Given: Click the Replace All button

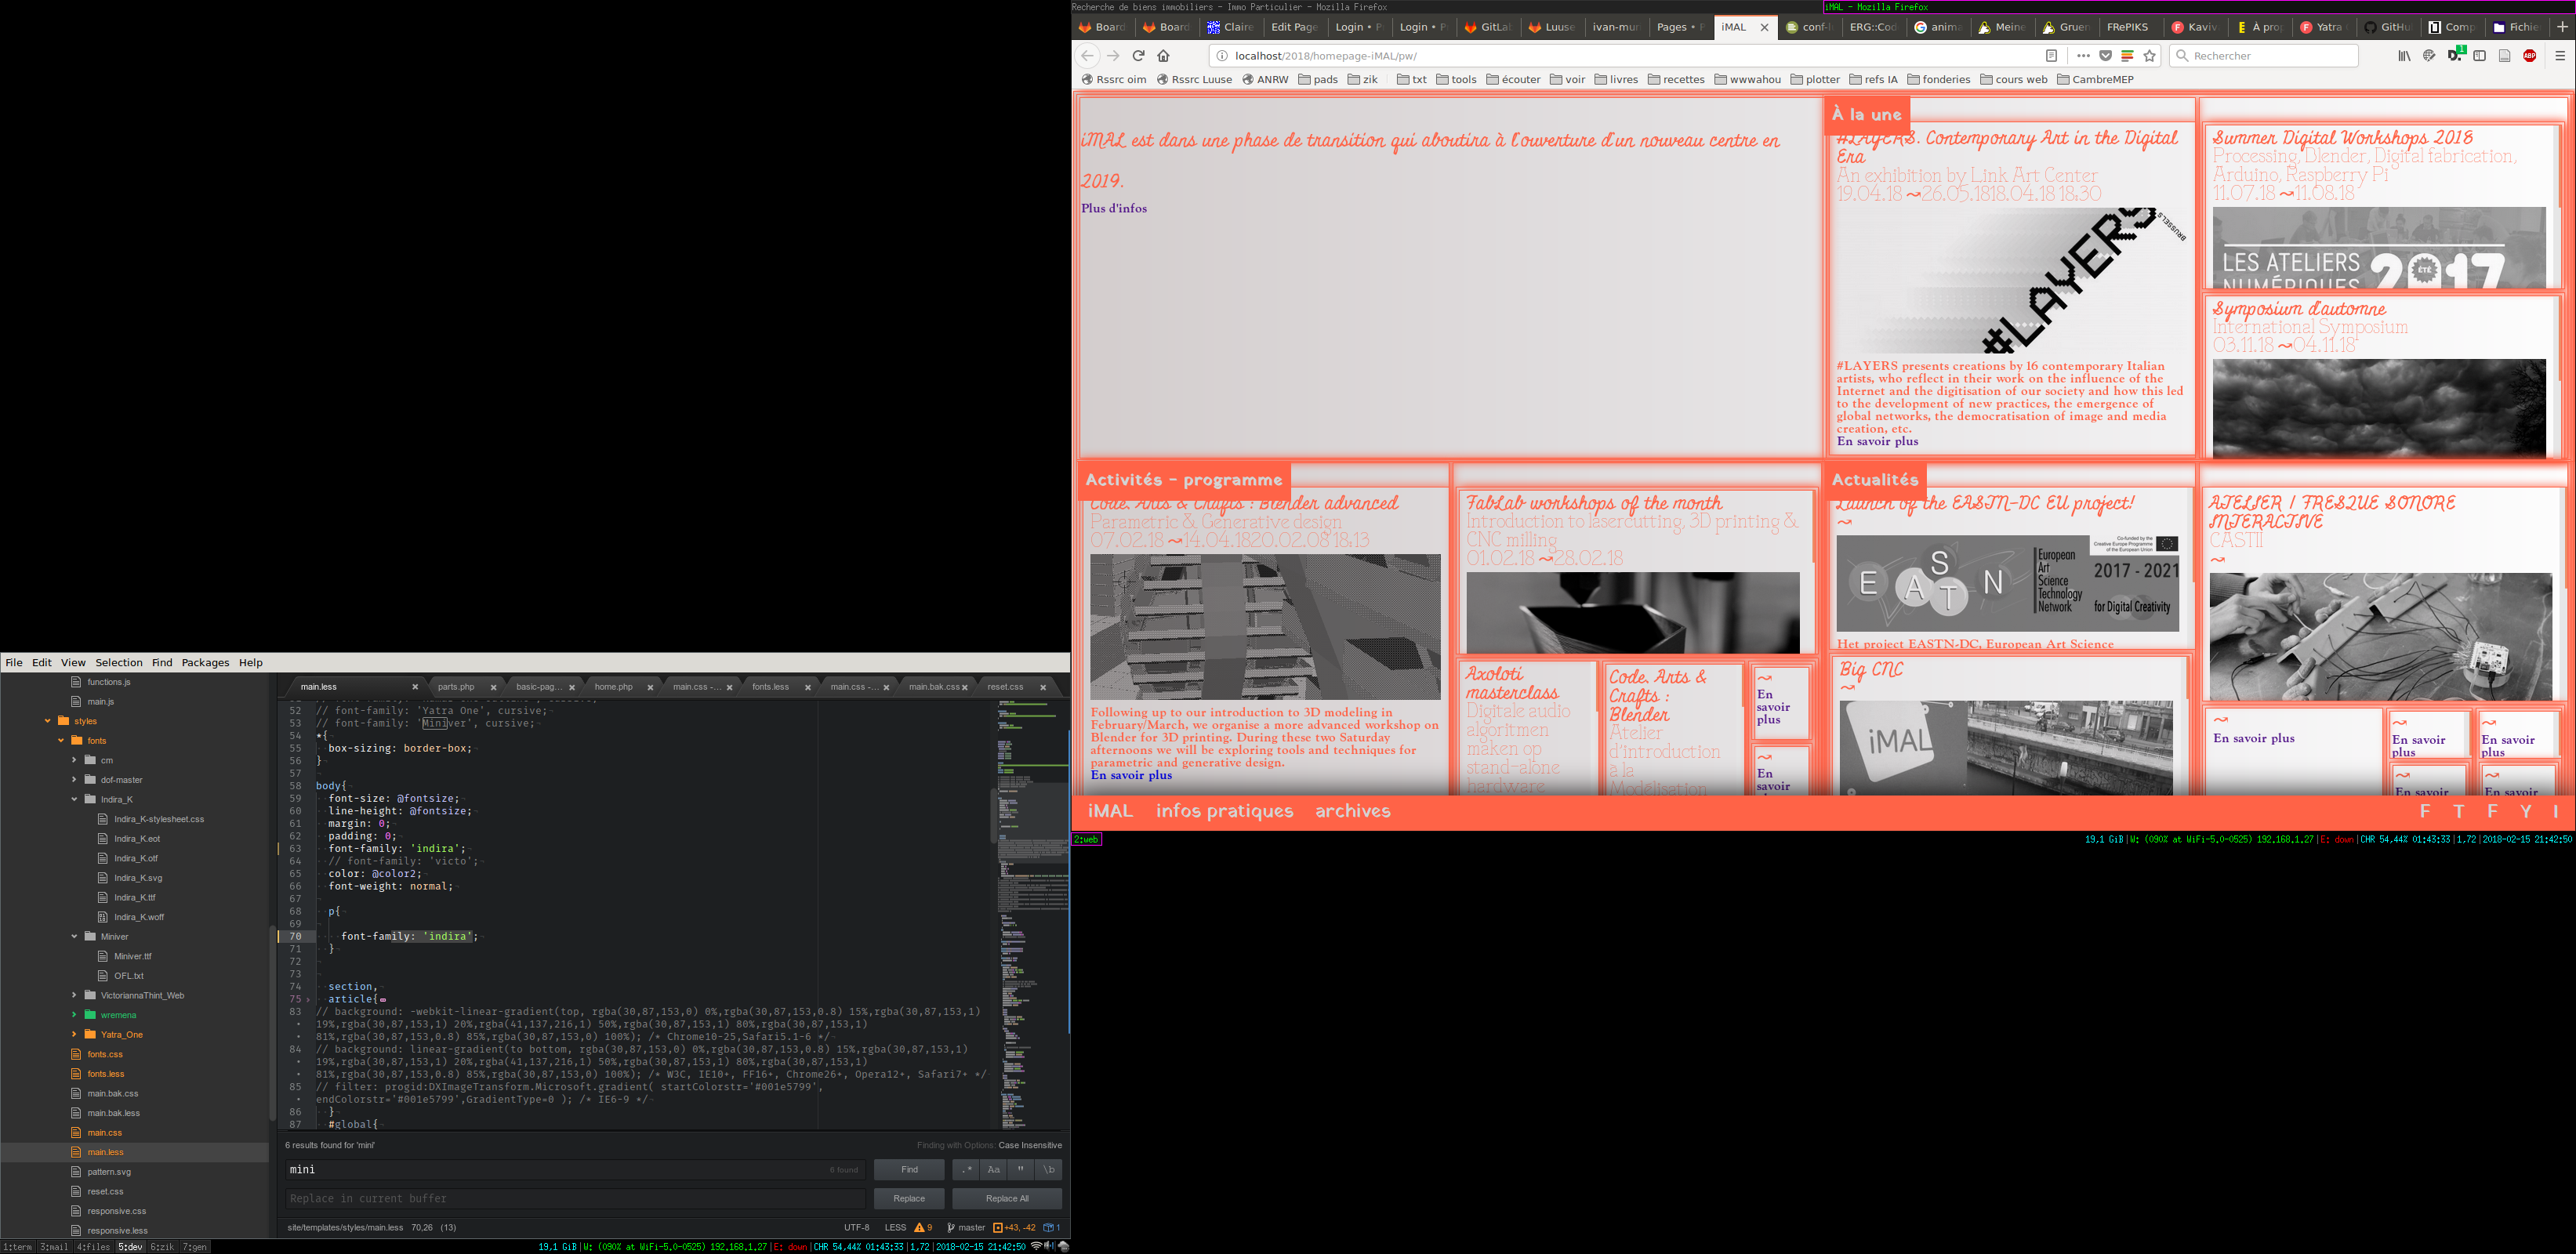Looking at the screenshot, I should coord(1006,1198).
